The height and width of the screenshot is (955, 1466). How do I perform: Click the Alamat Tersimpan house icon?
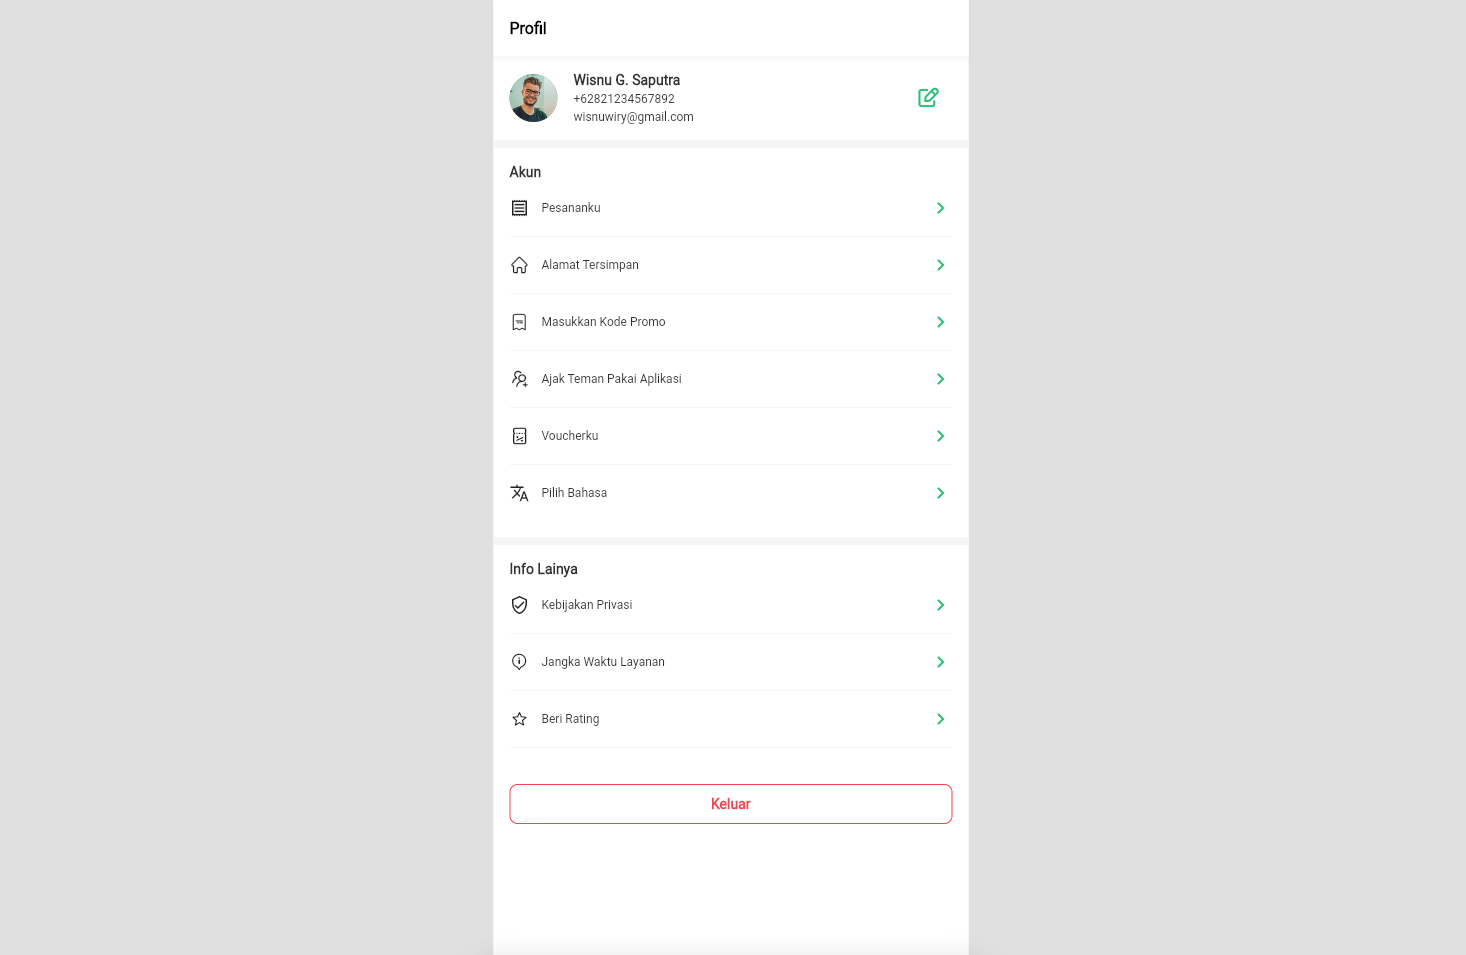(x=519, y=265)
